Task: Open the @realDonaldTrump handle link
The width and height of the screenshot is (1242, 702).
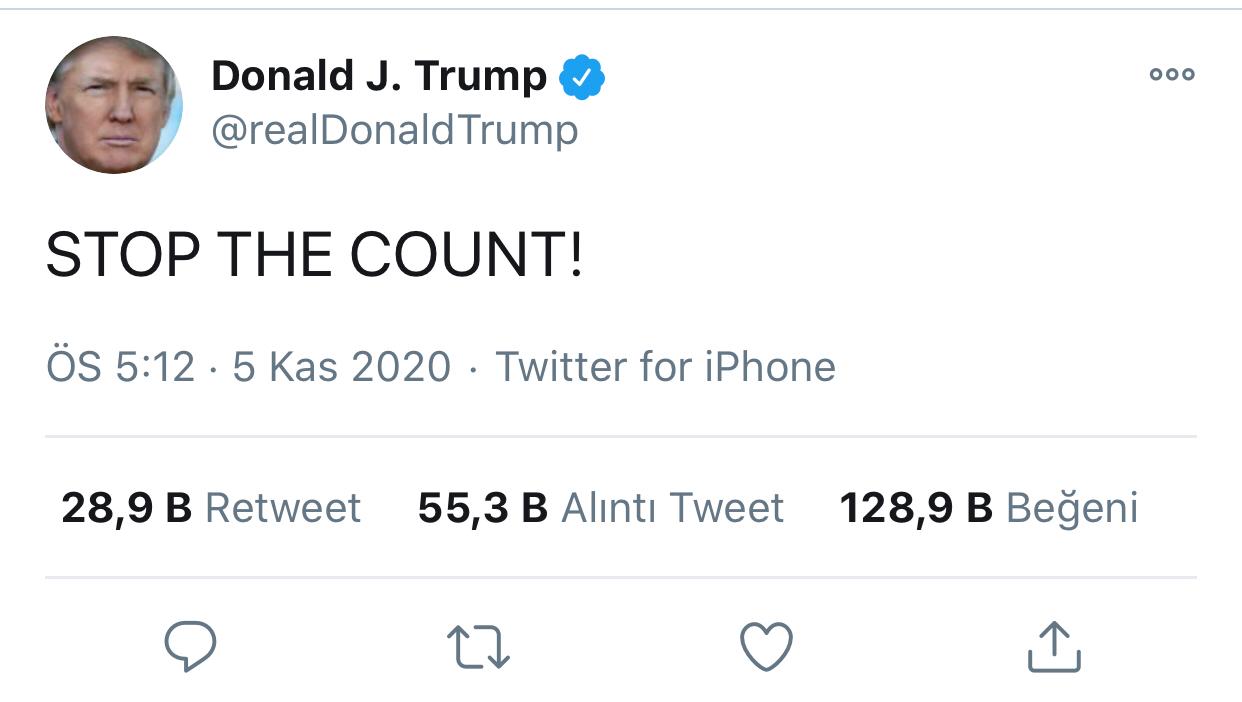Action: coord(394,130)
